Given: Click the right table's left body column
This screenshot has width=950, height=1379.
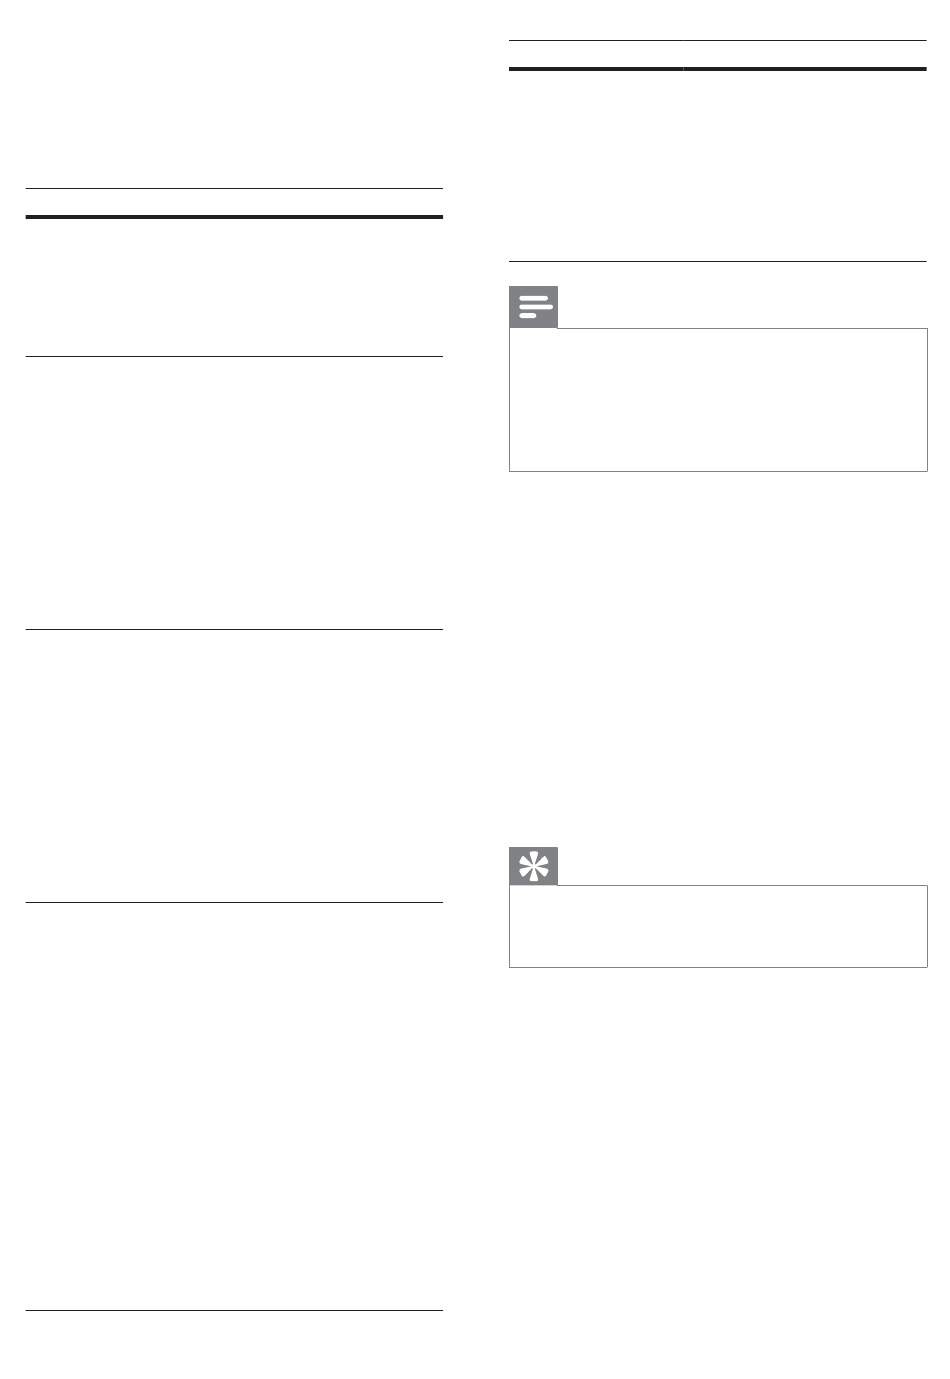Looking at the screenshot, I should 596,165.
